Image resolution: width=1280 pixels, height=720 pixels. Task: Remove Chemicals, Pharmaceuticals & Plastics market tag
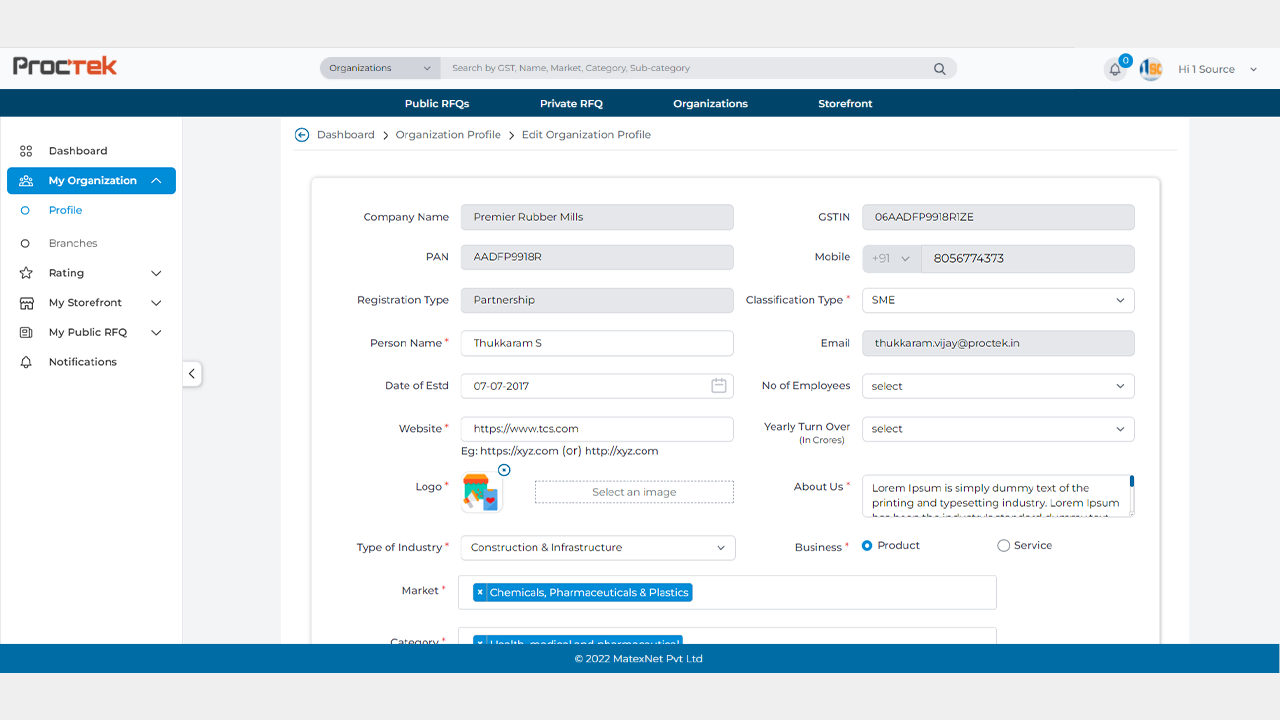coord(480,593)
